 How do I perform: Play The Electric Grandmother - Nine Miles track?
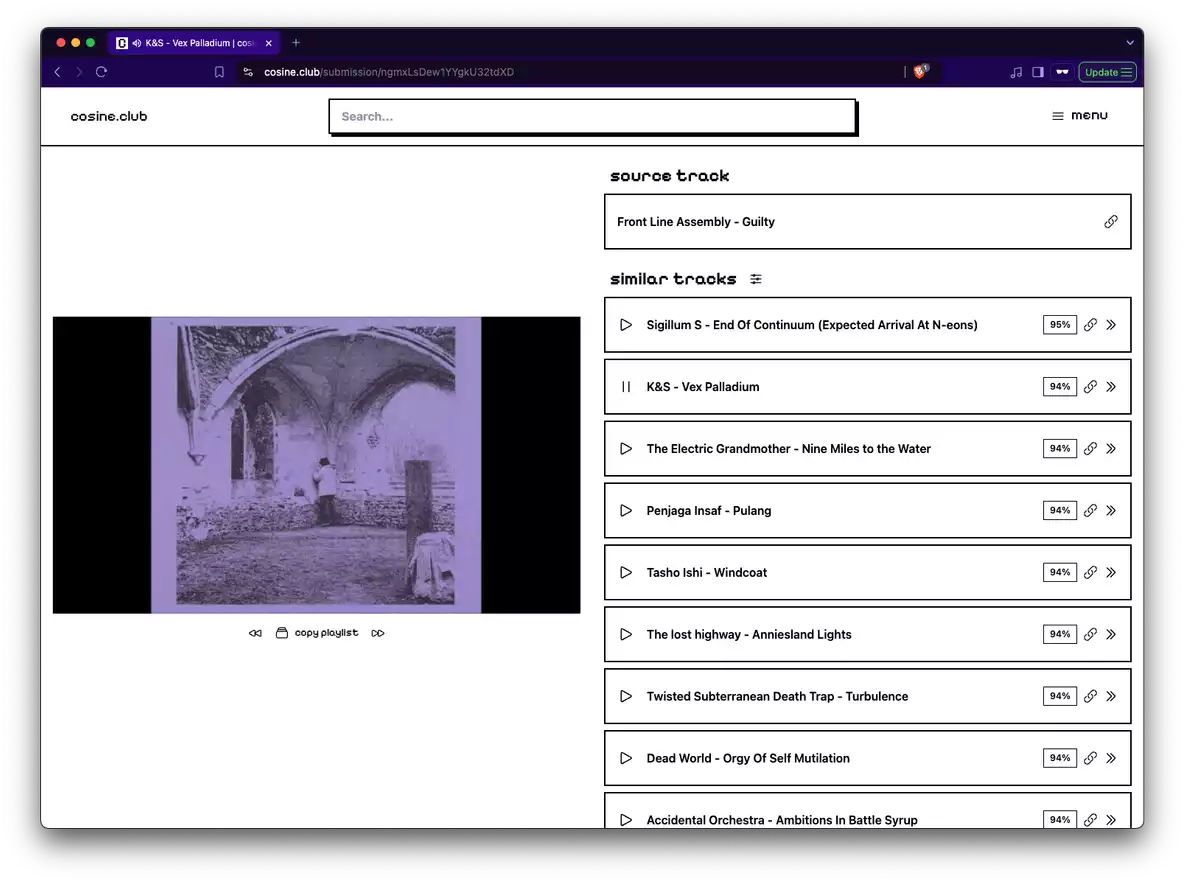coord(626,449)
